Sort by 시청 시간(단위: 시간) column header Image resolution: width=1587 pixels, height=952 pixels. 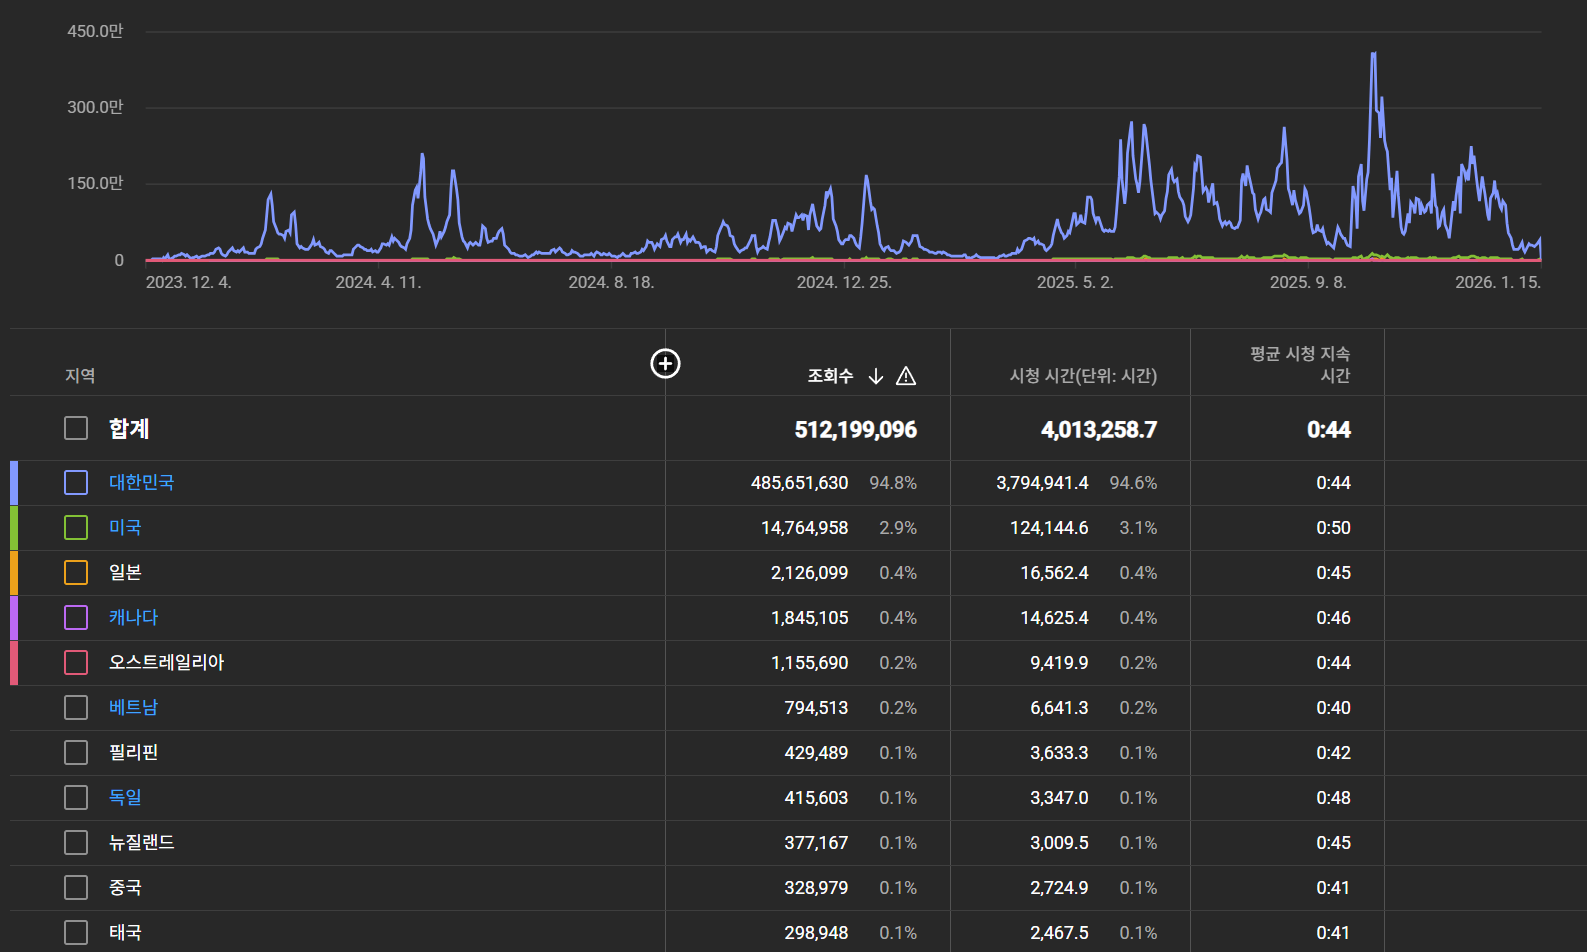1082,376
